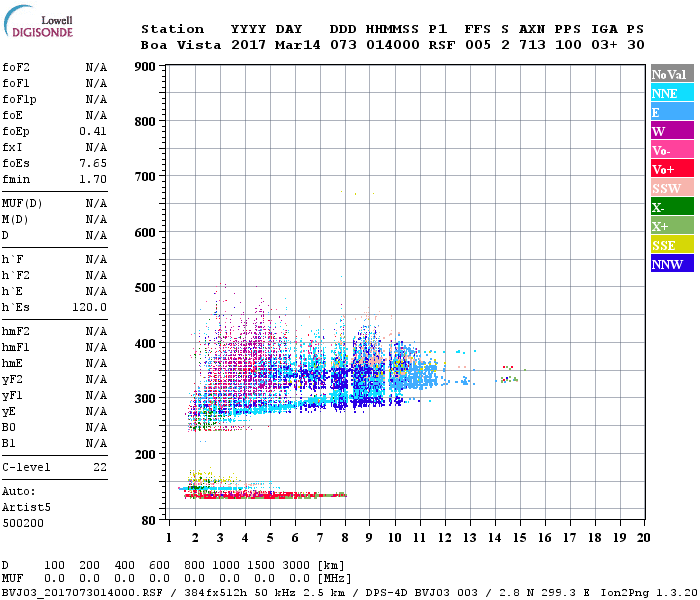Click the C-level value 22
700x600 pixels.
click(x=100, y=467)
